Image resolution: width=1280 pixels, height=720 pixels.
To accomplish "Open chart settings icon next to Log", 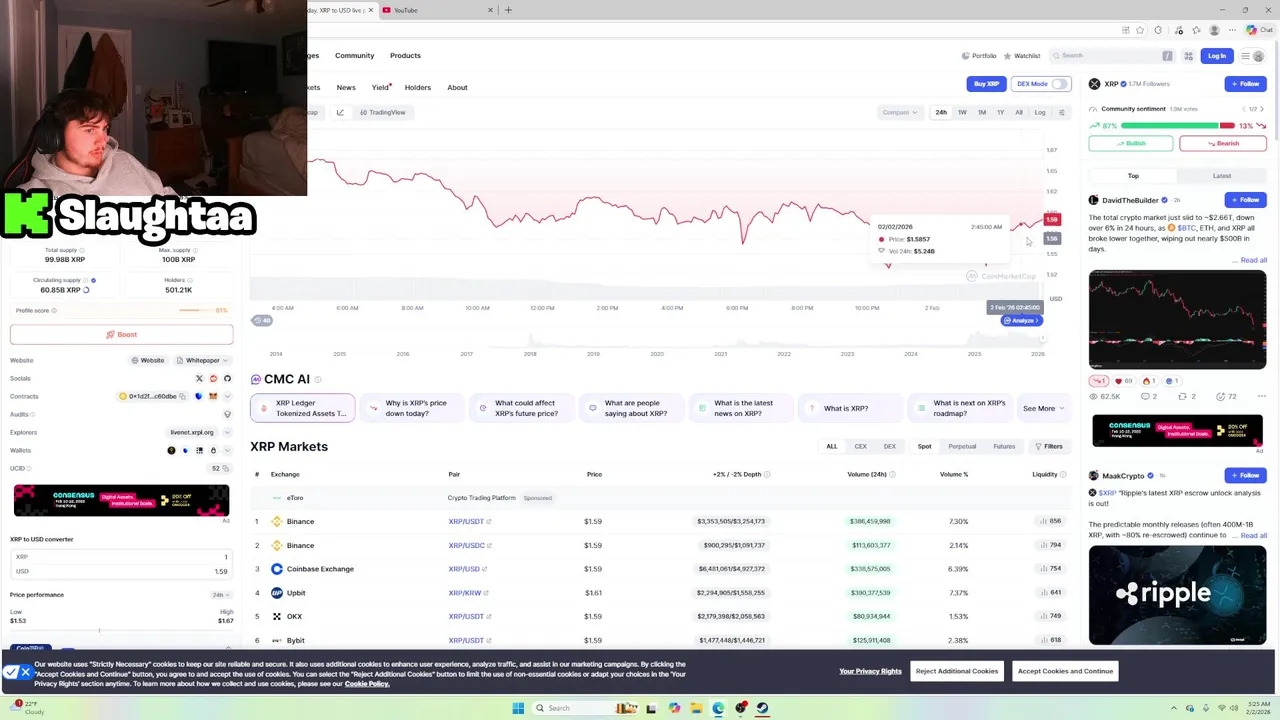I will click(1062, 112).
